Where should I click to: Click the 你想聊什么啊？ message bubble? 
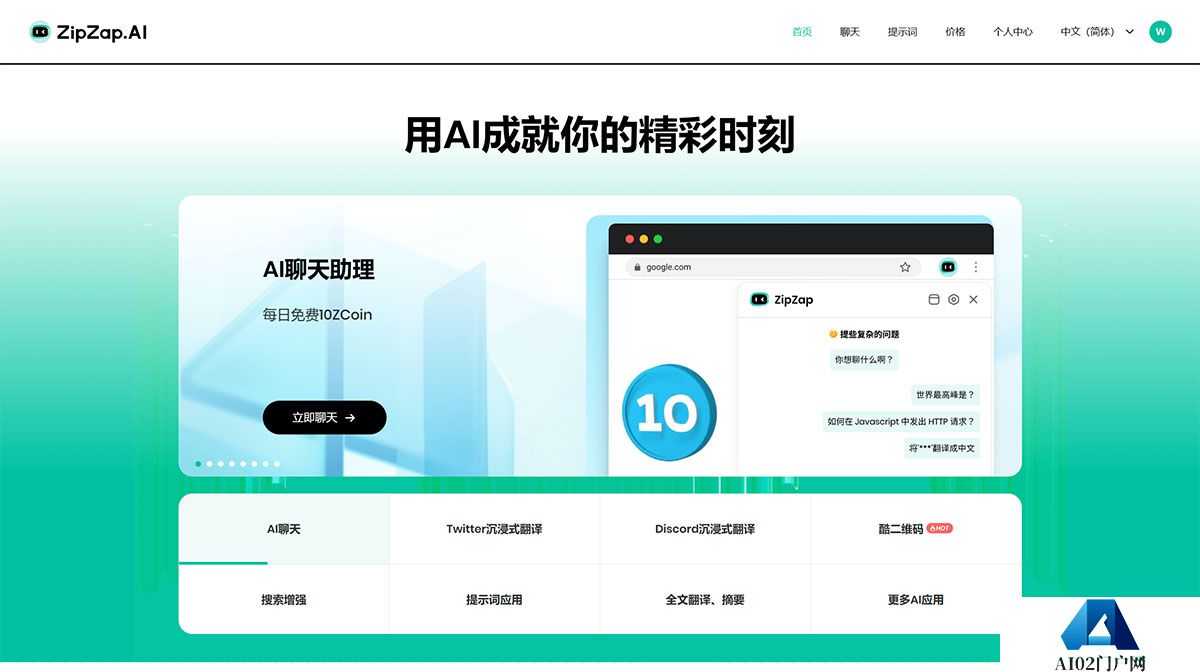864,359
